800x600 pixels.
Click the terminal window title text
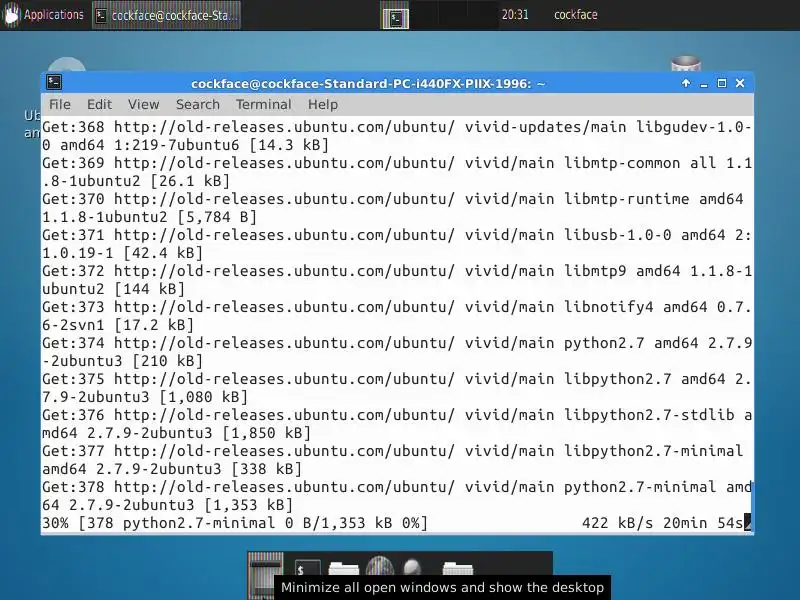pos(368,83)
